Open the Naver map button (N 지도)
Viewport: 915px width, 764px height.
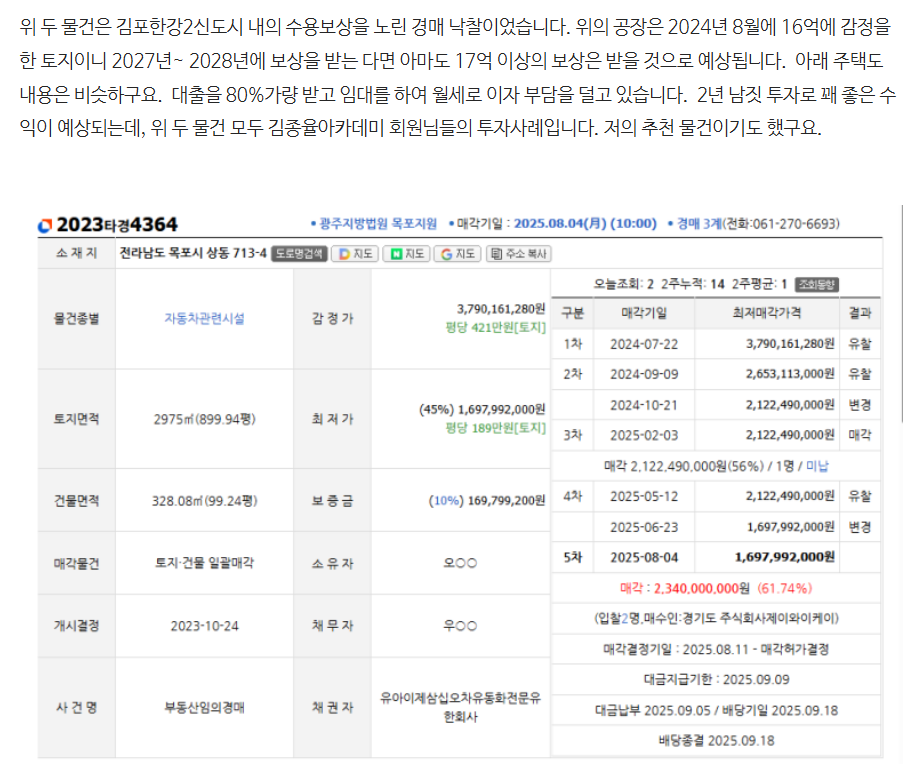[x=407, y=254]
